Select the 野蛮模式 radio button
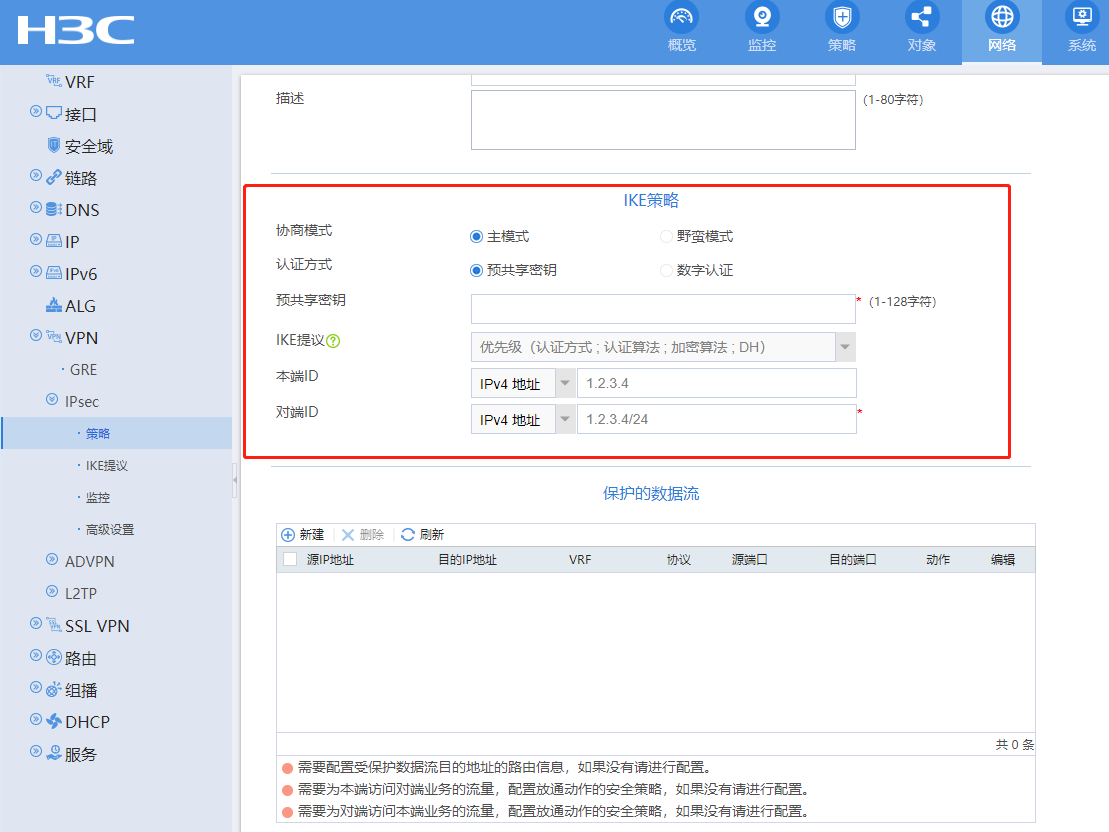 pyautogui.click(x=666, y=237)
